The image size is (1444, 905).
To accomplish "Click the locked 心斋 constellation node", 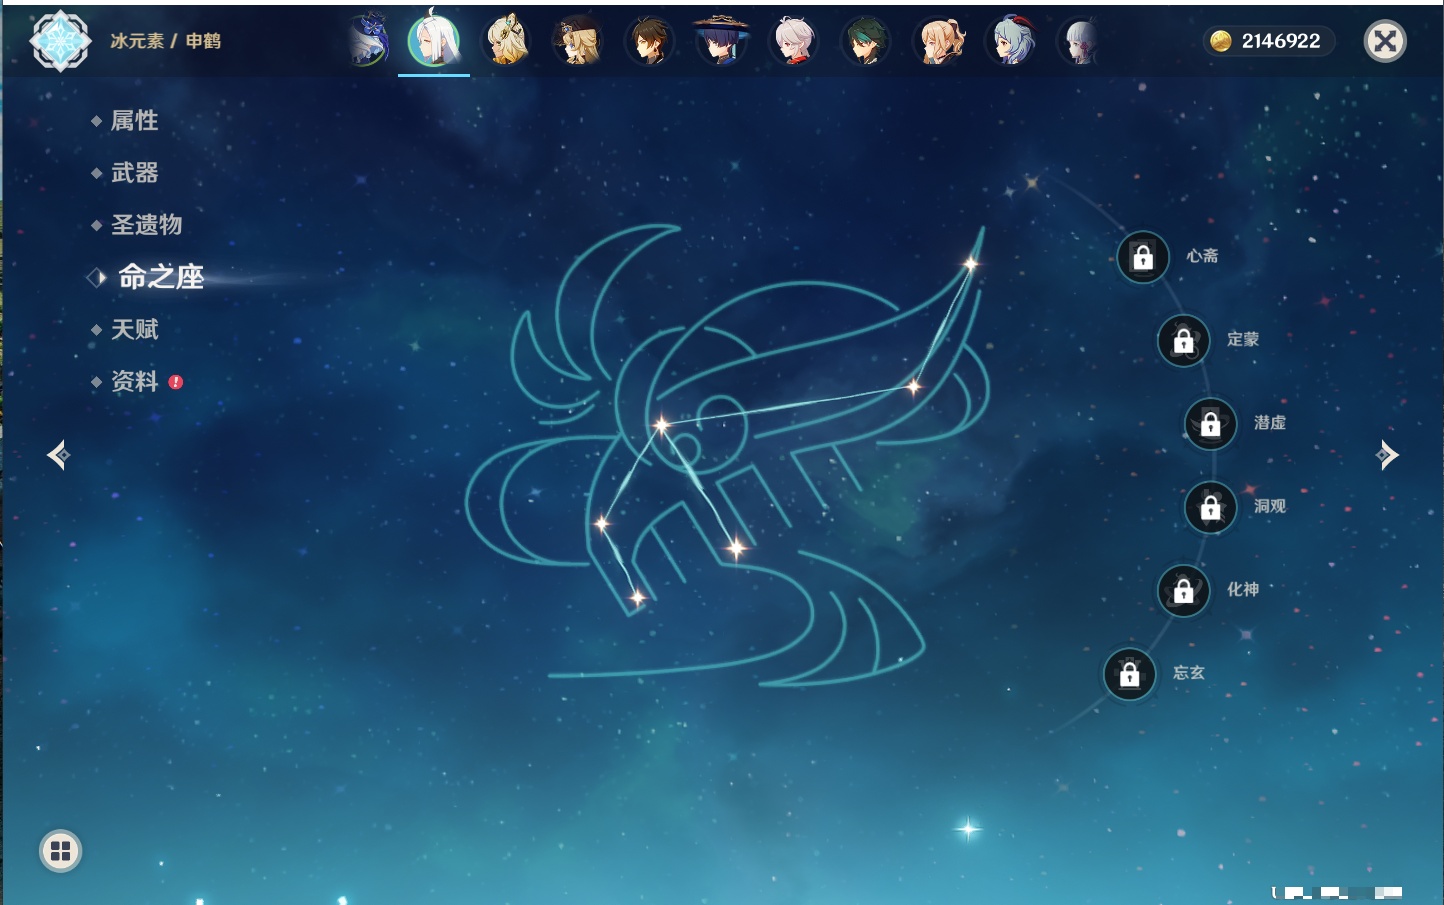I will click(x=1143, y=258).
